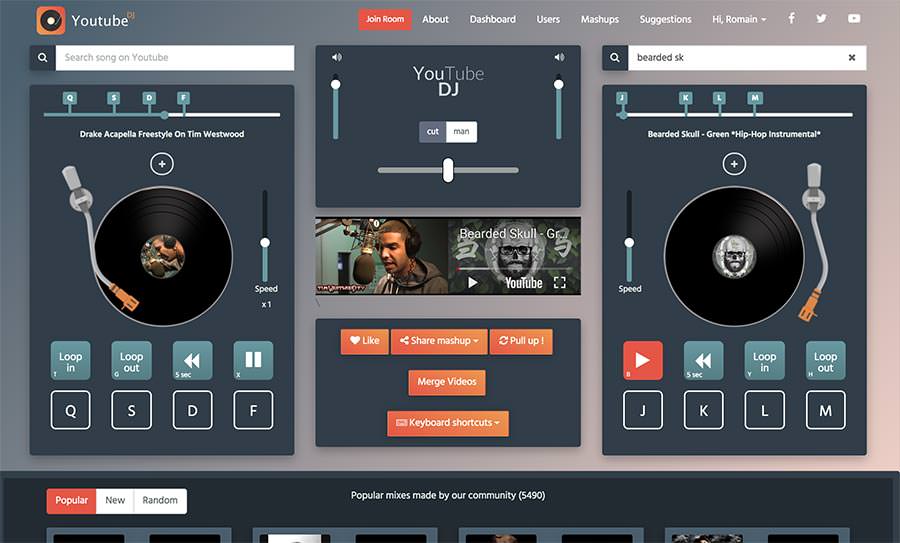
Task: Clear the 'bearded sk' search text
Action: point(852,57)
